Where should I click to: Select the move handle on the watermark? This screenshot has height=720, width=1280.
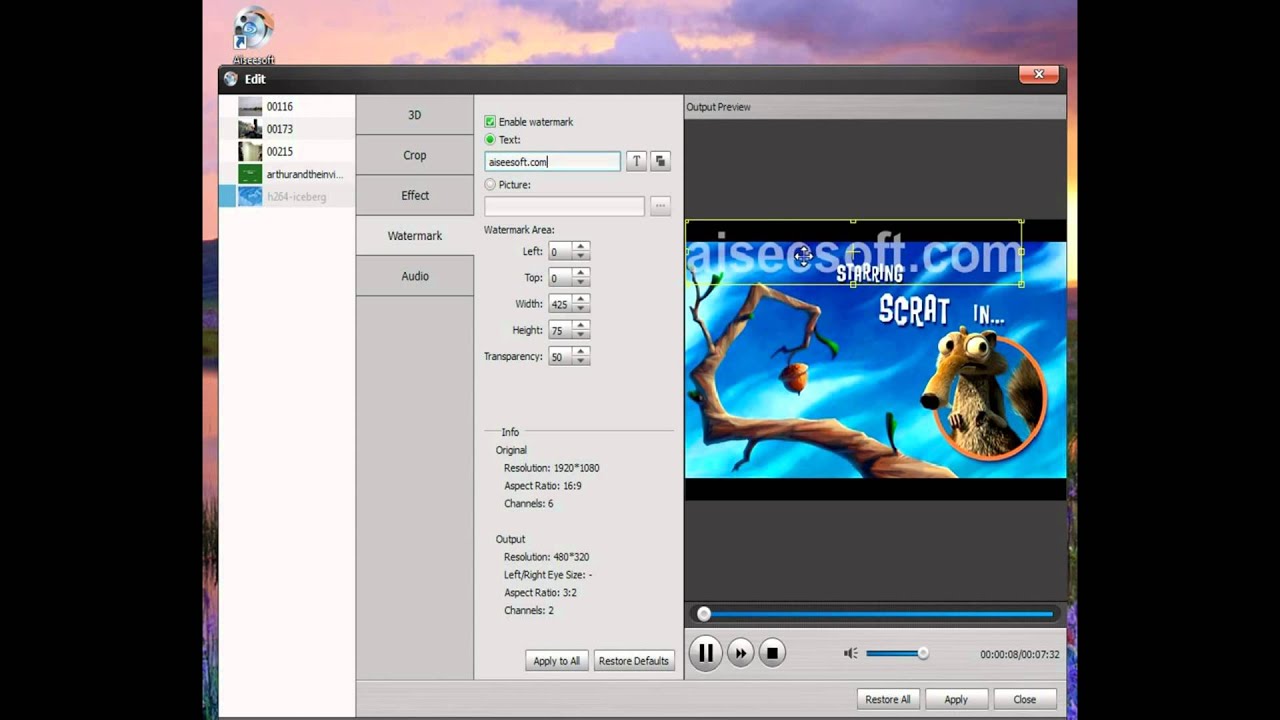click(803, 257)
